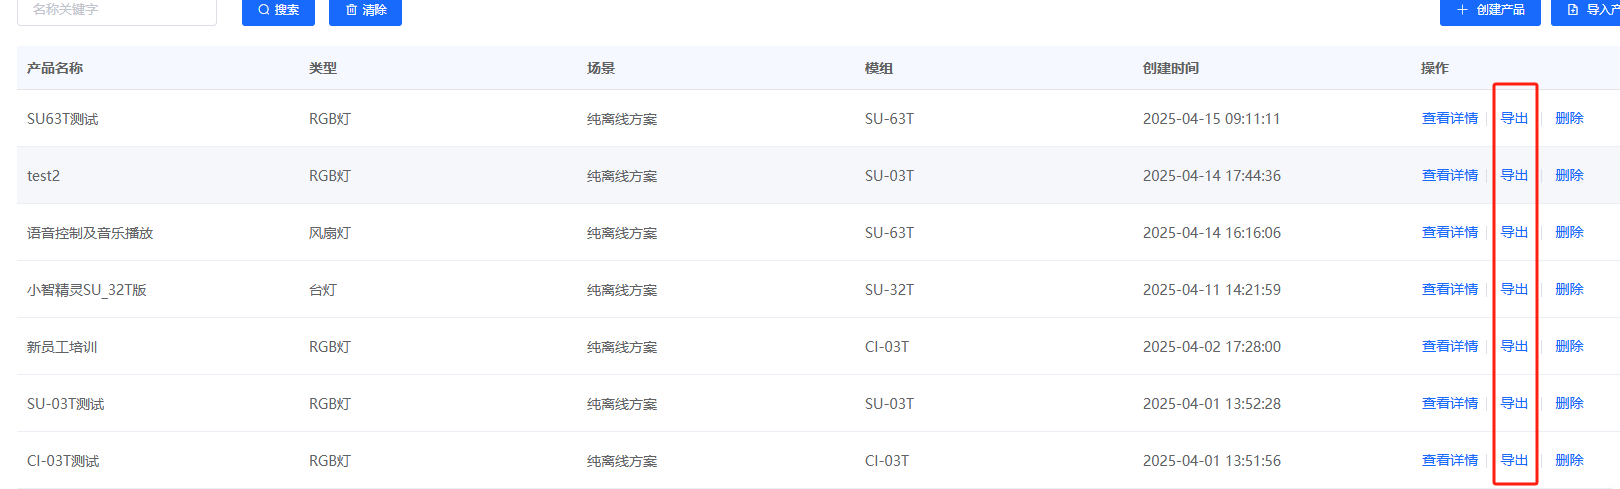The height and width of the screenshot is (489, 1620).
Task: Focus the 名称关键字 search input
Action: click(117, 10)
